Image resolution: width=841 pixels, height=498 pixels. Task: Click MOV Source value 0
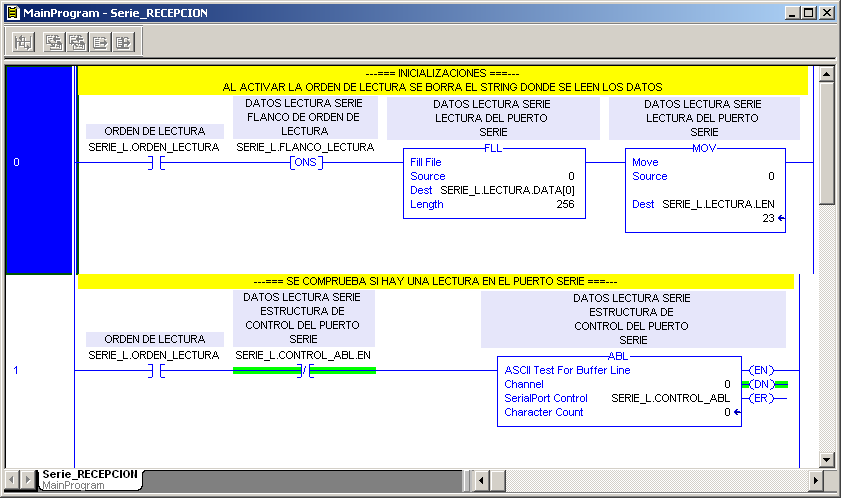(x=771, y=176)
